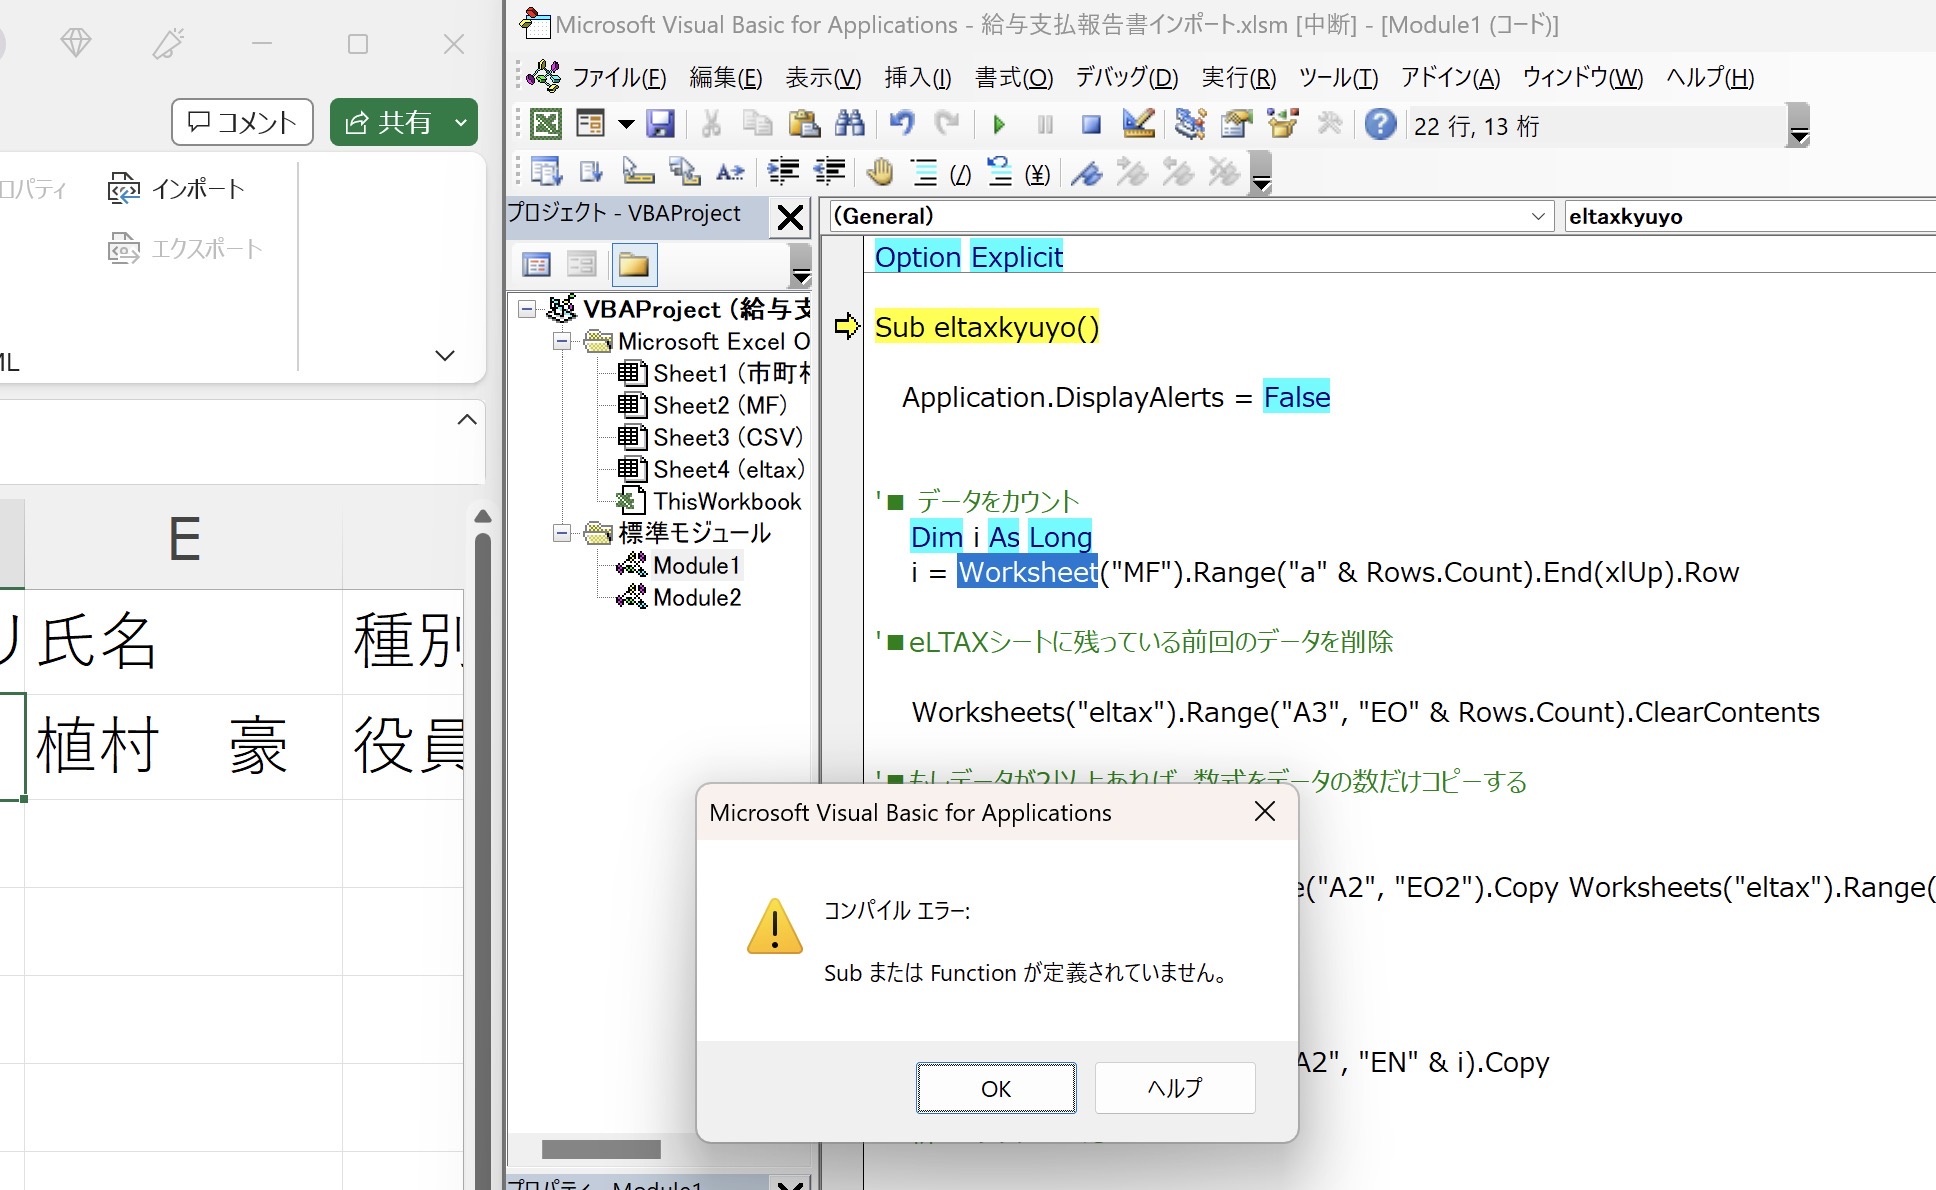Indent the selected code lines
Viewport: 1936px width, 1190px height.
click(783, 172)
